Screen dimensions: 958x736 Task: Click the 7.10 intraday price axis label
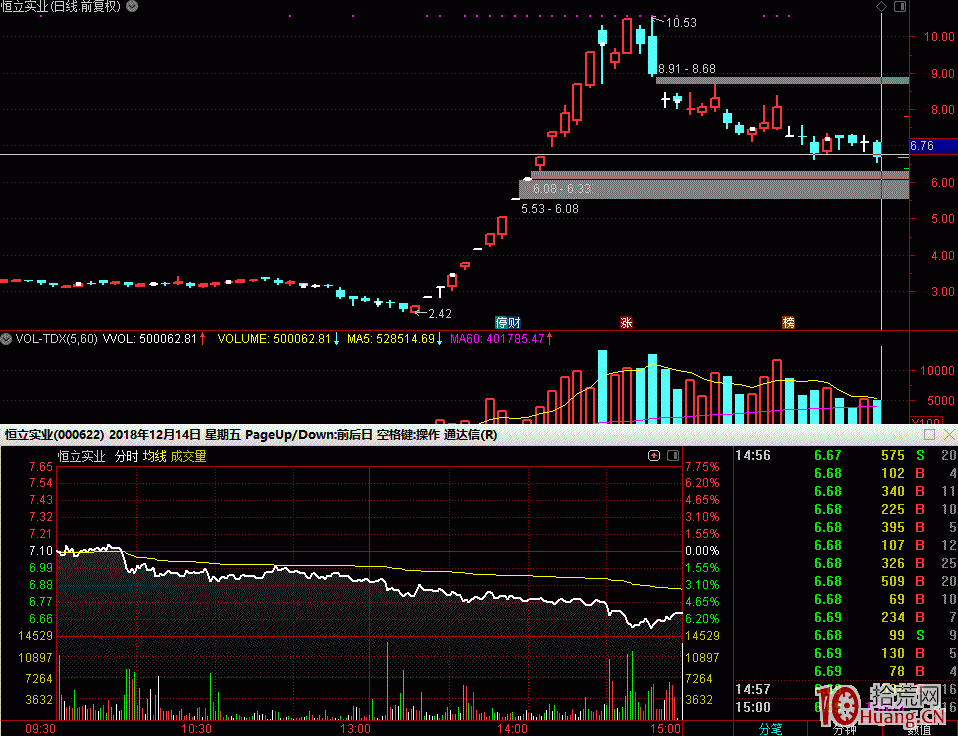(41, 551)
